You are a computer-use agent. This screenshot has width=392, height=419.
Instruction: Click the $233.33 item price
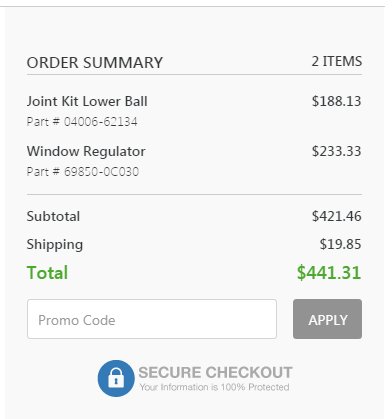point(336,151)
